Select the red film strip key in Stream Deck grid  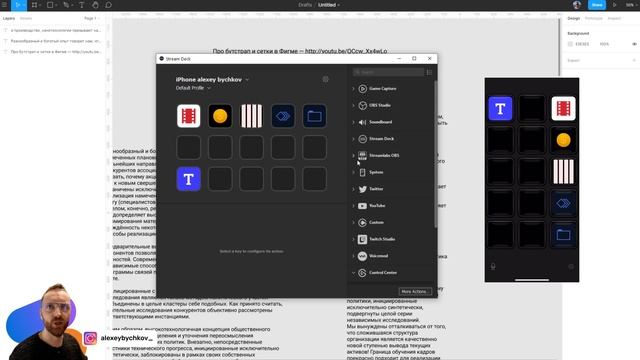coord(189,116)
